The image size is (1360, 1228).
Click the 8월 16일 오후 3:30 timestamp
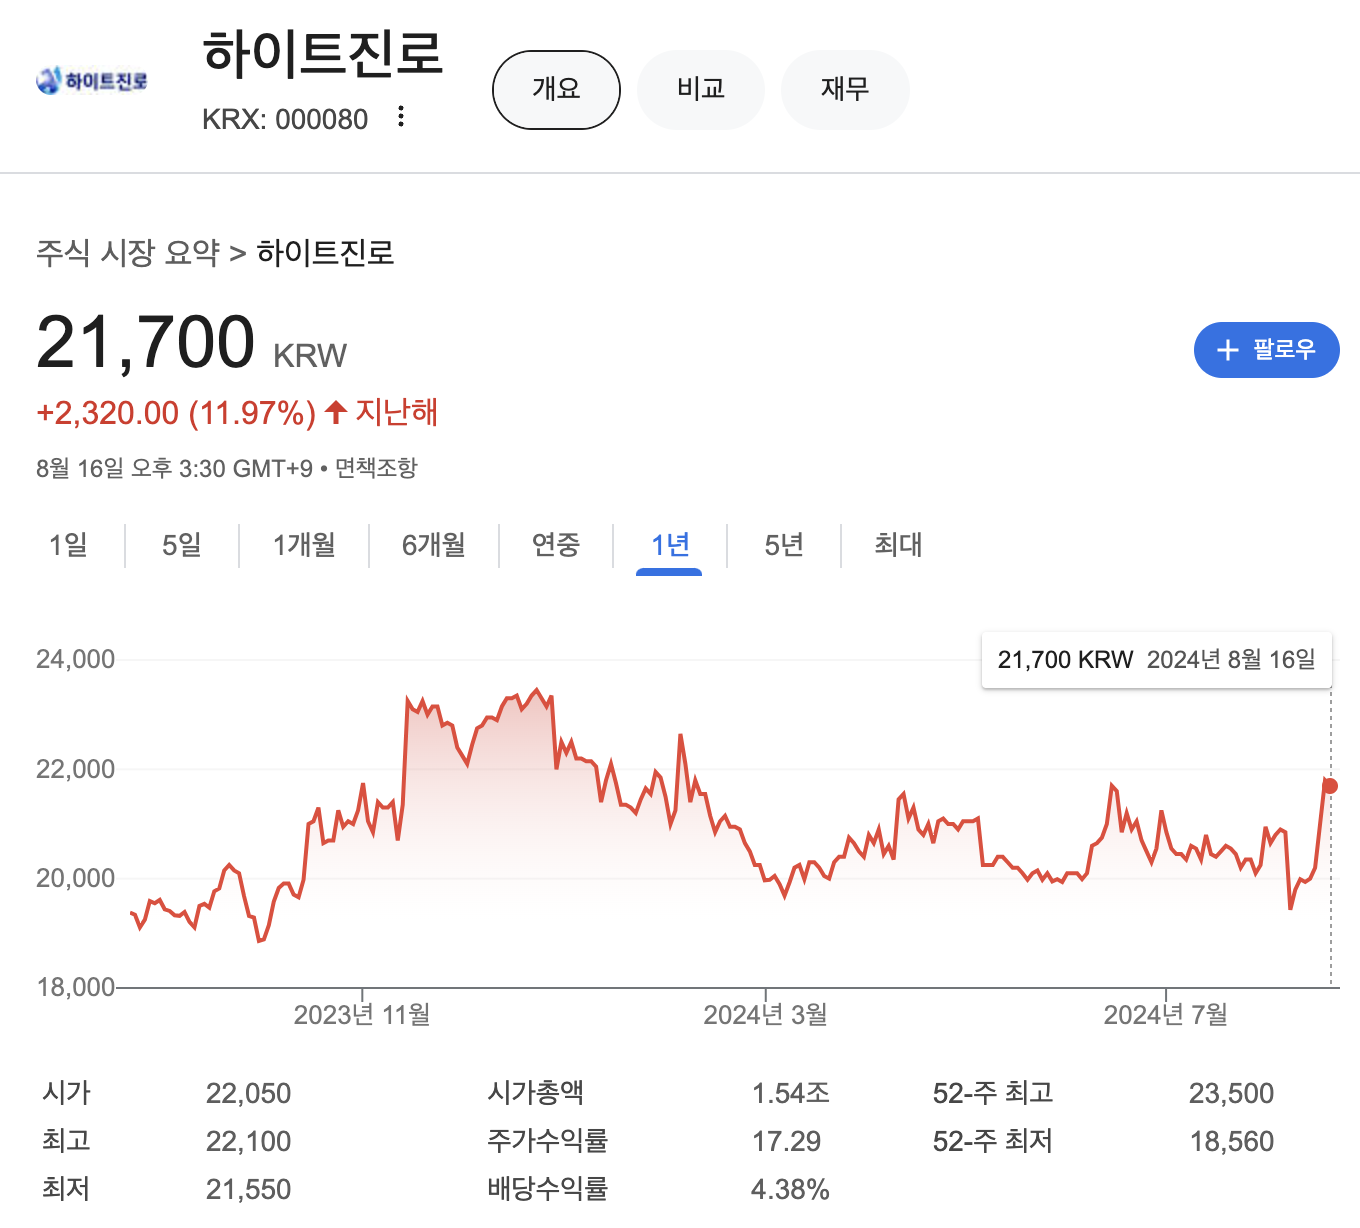(x=174, y=468)
